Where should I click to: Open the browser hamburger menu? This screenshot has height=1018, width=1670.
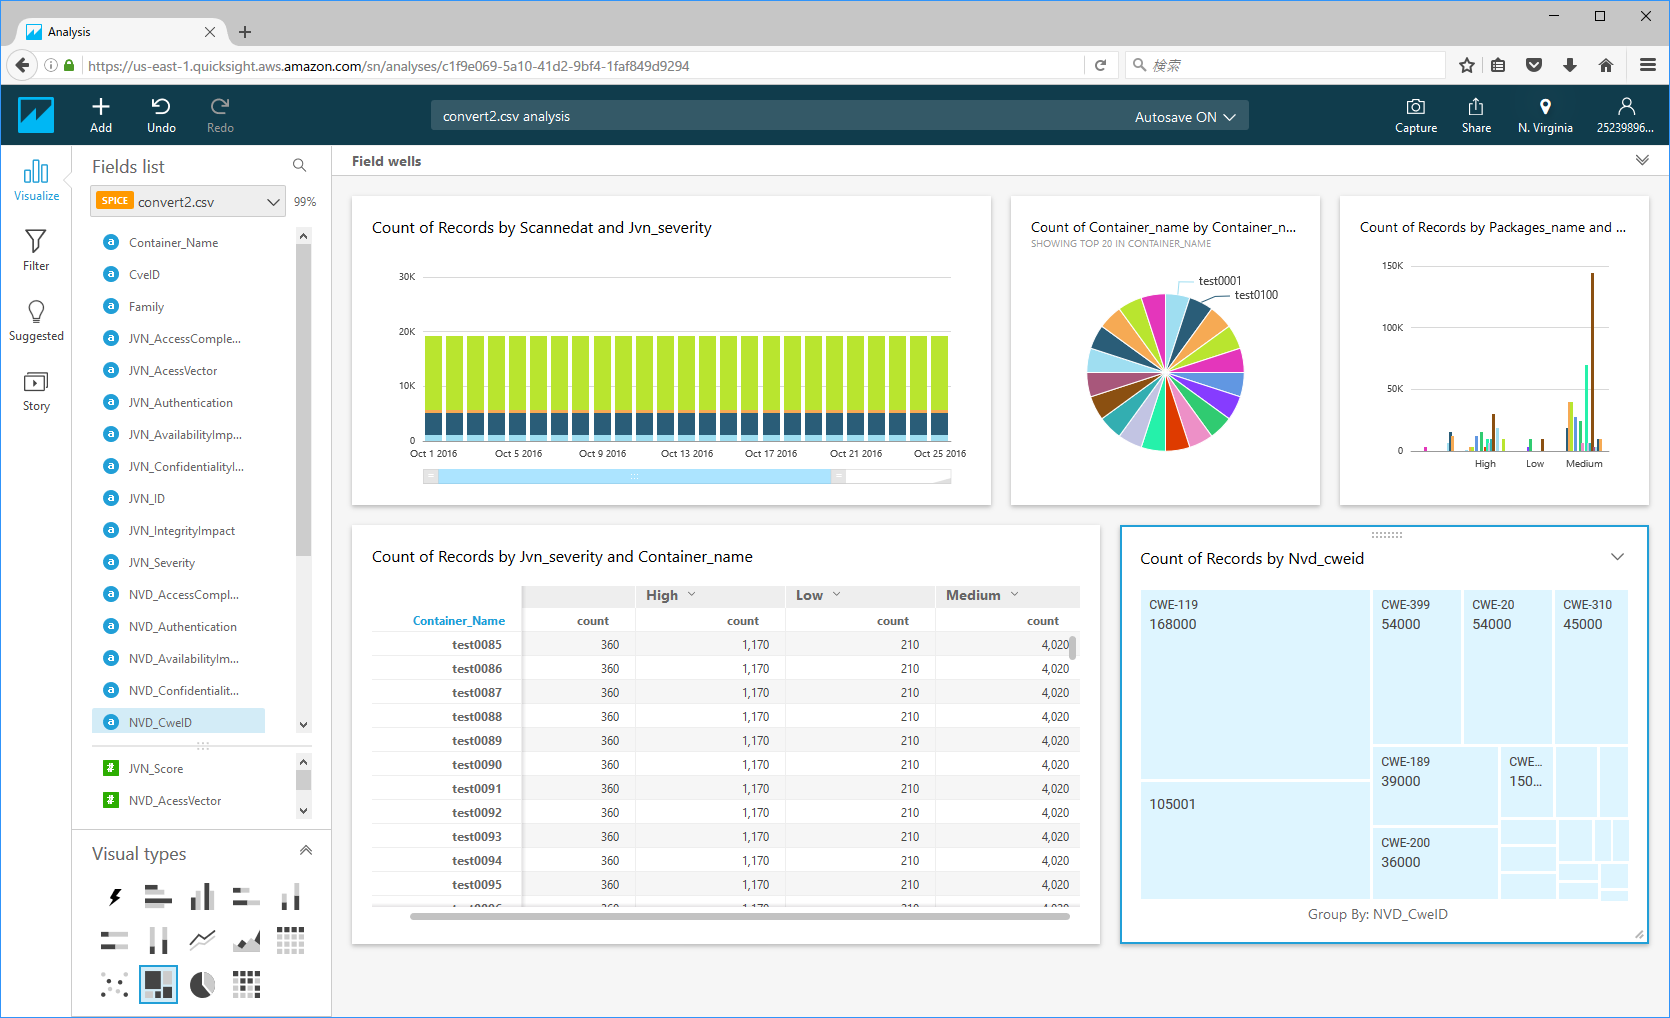[x=1648, y=65]
